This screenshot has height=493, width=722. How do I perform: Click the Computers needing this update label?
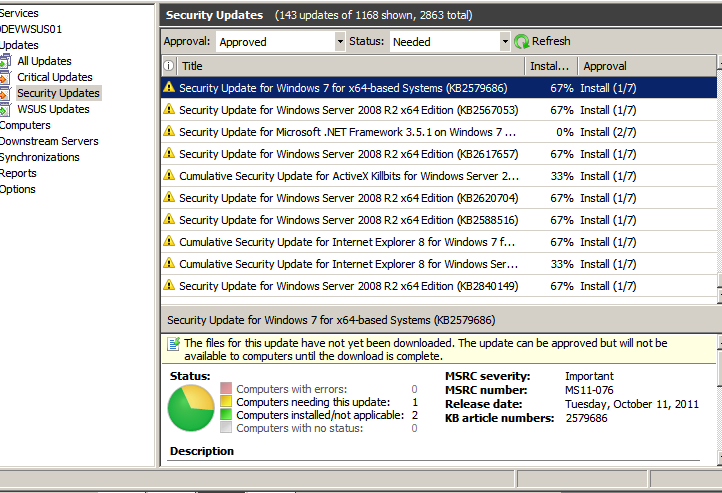313,402
